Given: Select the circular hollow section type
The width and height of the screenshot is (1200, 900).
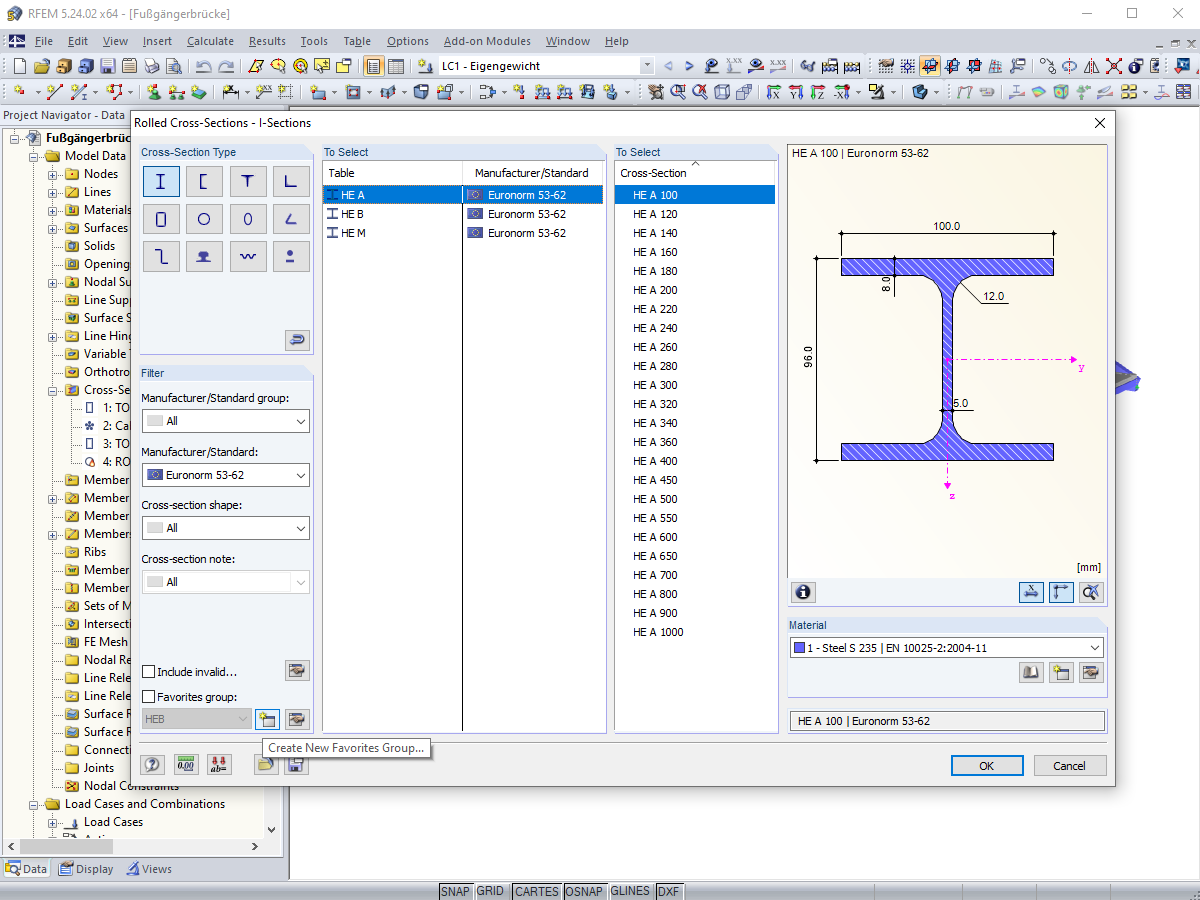Looking at the screenshot, I should 204,219.
